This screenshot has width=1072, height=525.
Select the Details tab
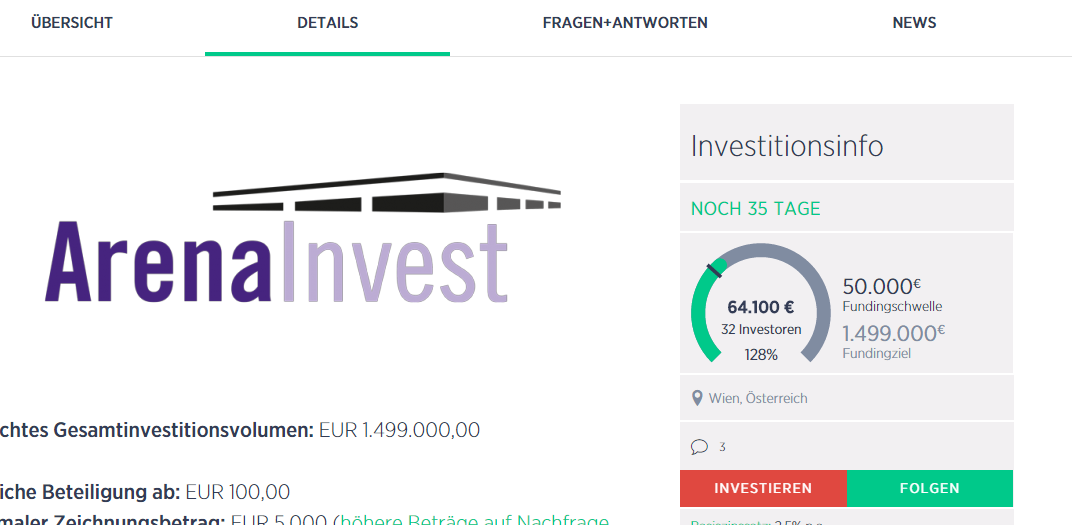click(x=327, y=23)
